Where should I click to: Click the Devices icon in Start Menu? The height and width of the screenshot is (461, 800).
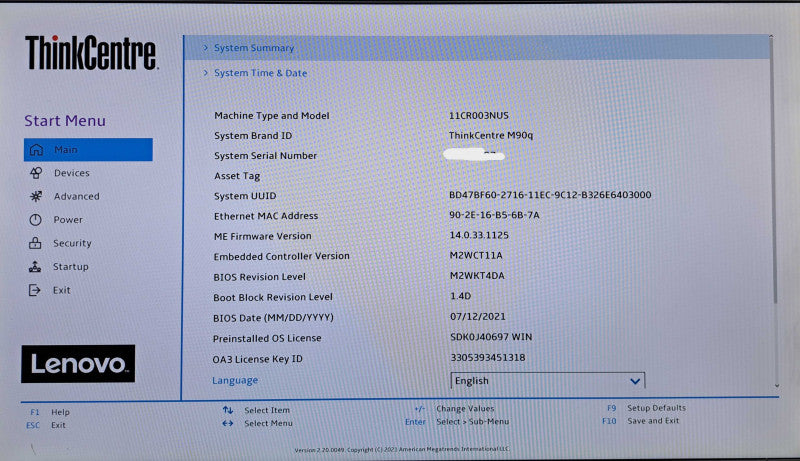coord(36,173)
